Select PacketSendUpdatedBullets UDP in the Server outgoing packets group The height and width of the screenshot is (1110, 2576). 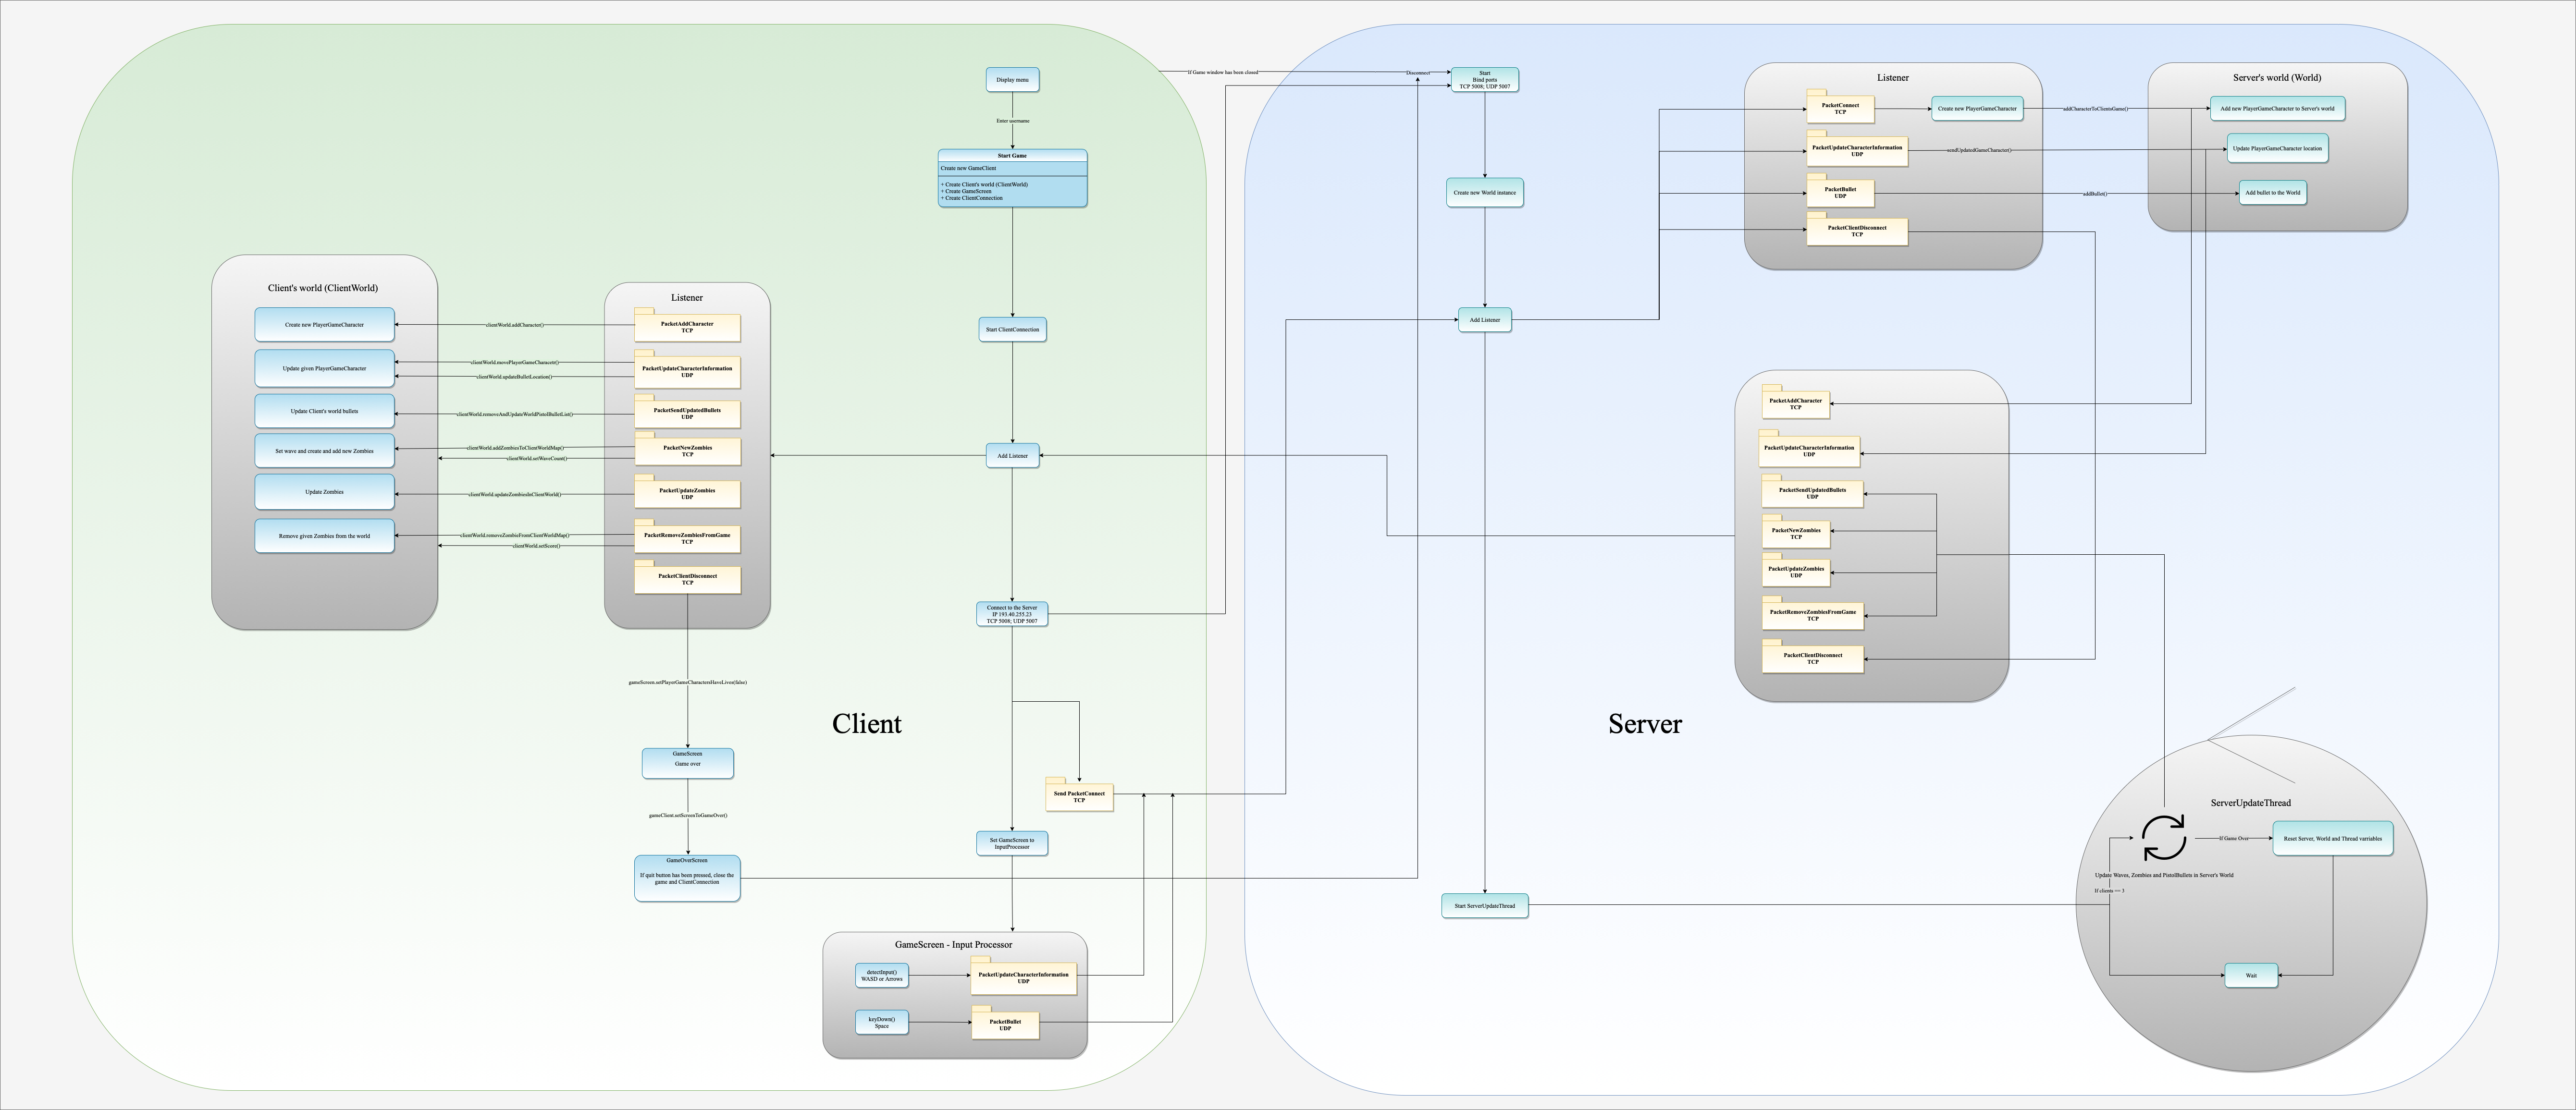1812,492
